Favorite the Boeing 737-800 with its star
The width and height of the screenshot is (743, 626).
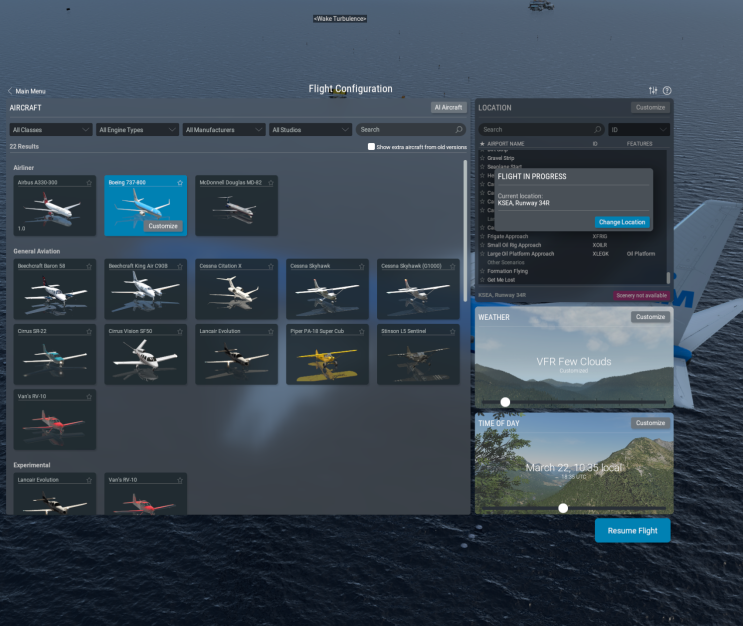pos(180,183)
